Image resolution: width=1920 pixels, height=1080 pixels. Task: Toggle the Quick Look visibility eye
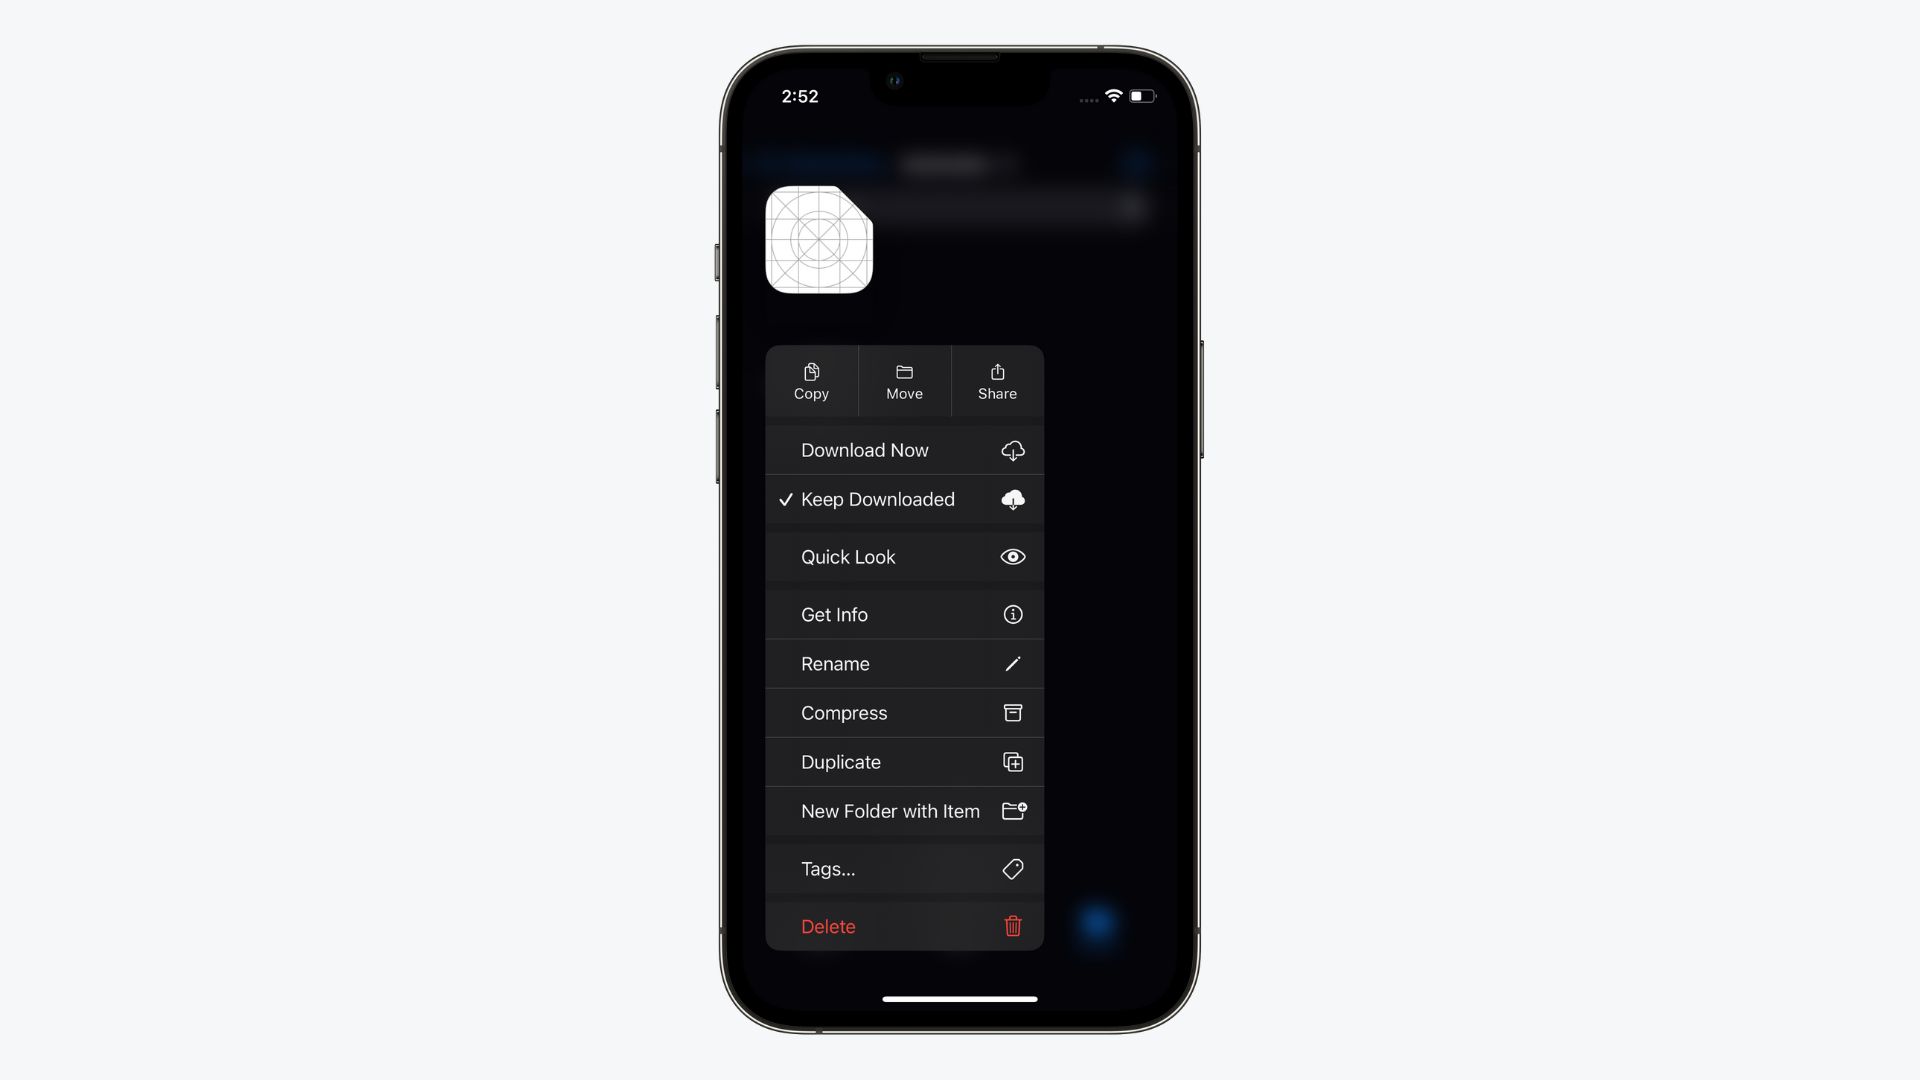pyautogui.click(x=1013, y=556)
